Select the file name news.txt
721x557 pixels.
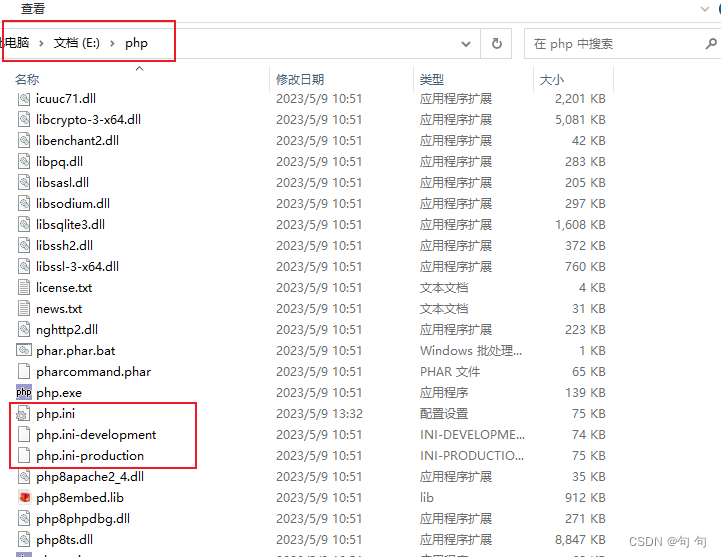(x=59, y=309)
